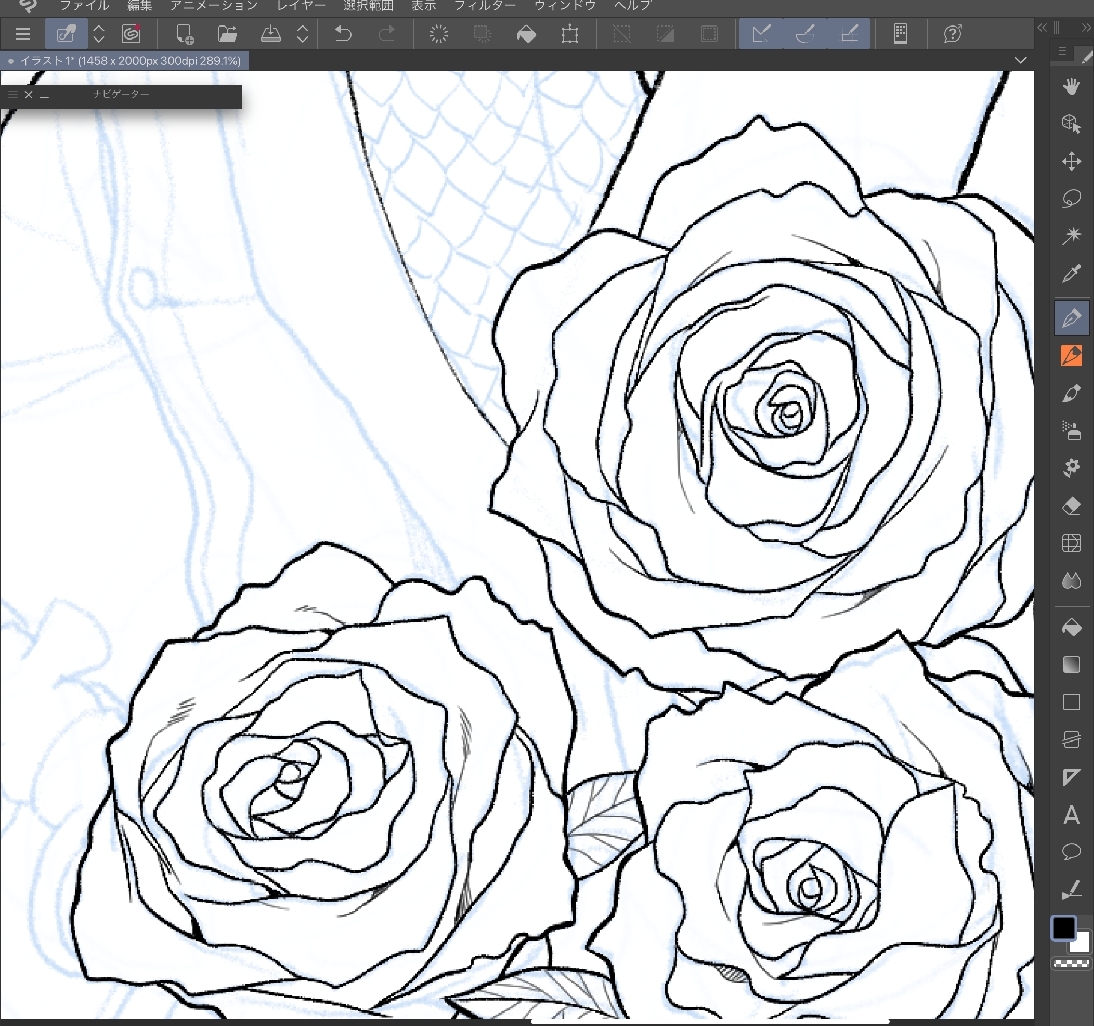Image resolution: width=1094 pixels, height=1026 pixels.
Task: Choose the Eyedropper tool
Action: point(1071,274)
